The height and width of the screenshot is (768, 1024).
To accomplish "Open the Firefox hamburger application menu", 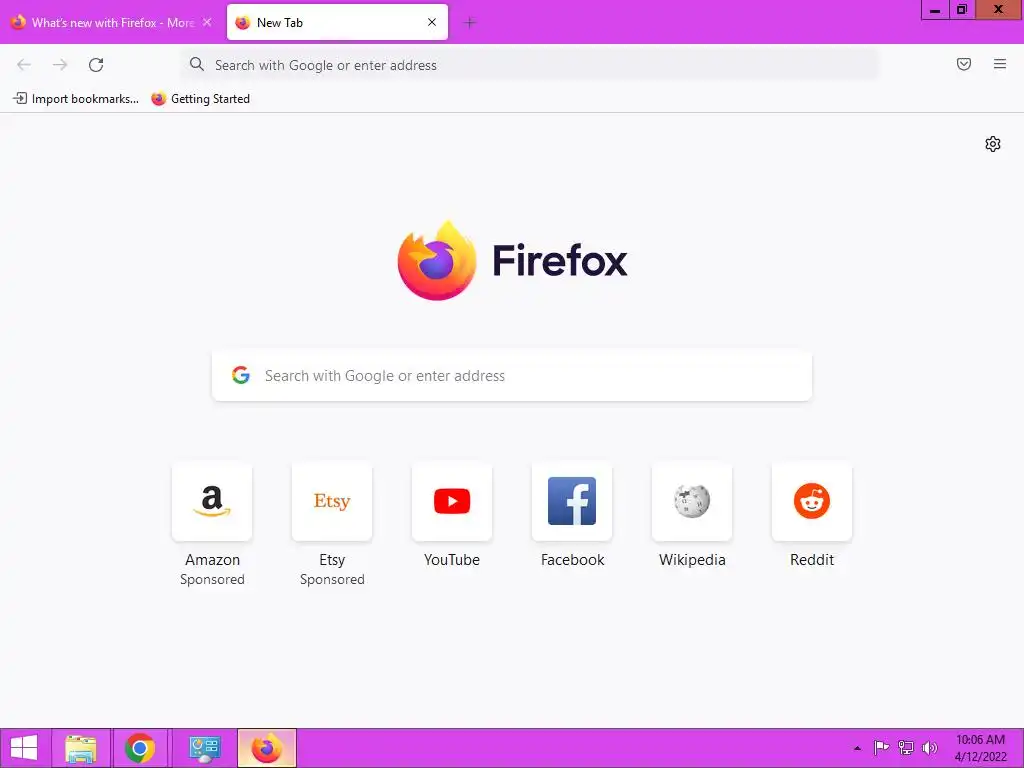I will click(x=1000, y=64).
